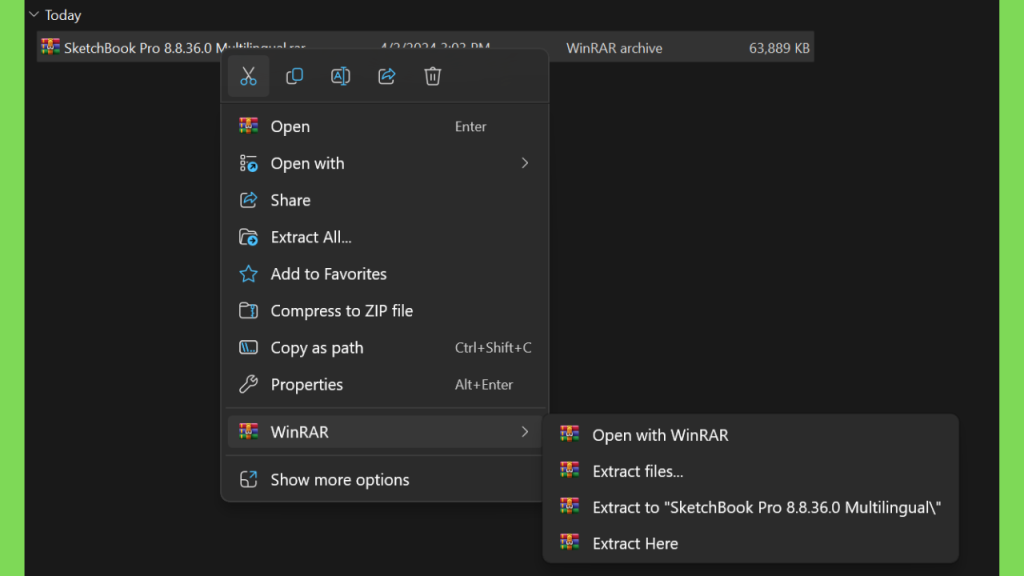Click the SketchBook Pro rar file icon
The height and width of the screenshot is (576, 1024).
click(50, 47)
